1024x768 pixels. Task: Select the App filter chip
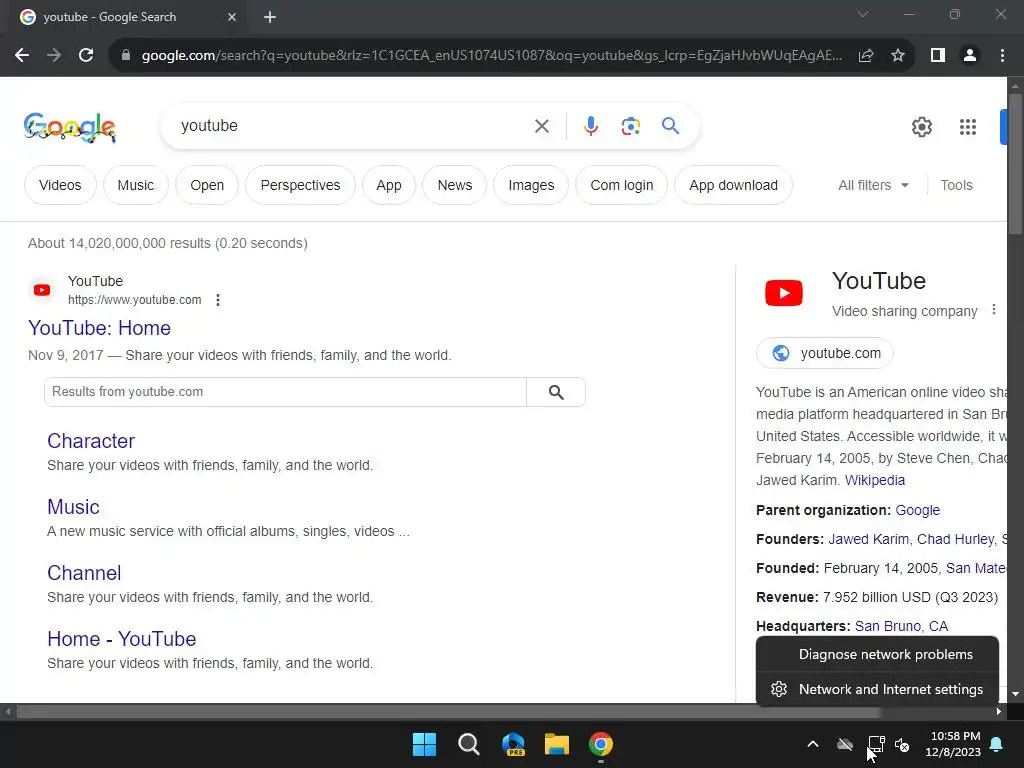coord(389,185)
